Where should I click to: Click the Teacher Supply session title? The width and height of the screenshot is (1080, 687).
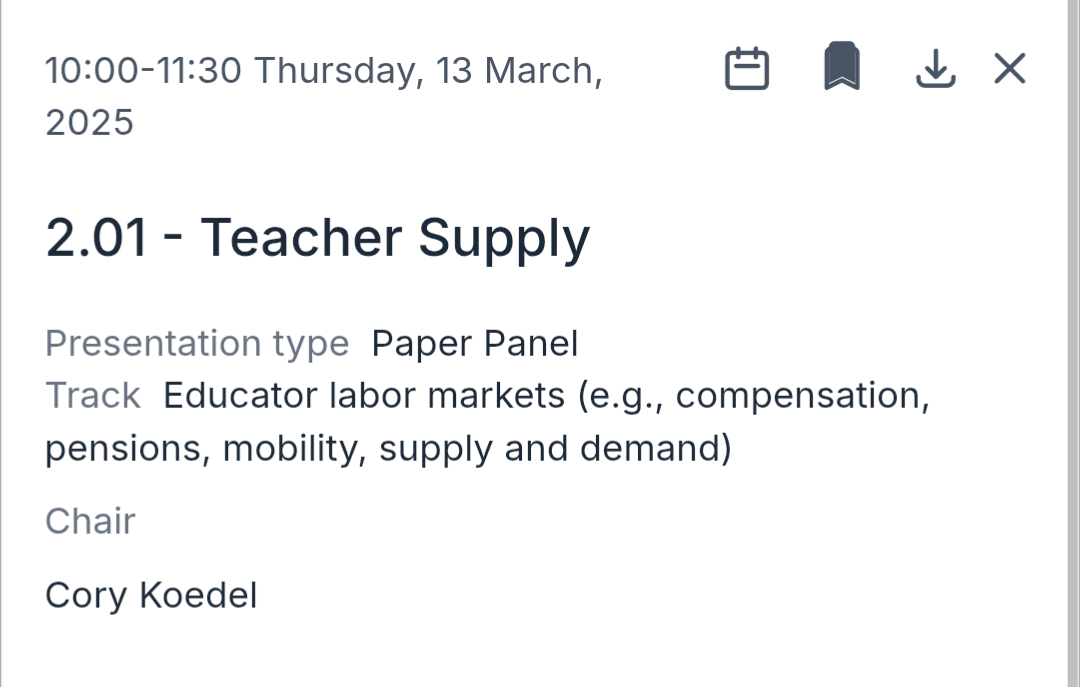tap(395, 238)
